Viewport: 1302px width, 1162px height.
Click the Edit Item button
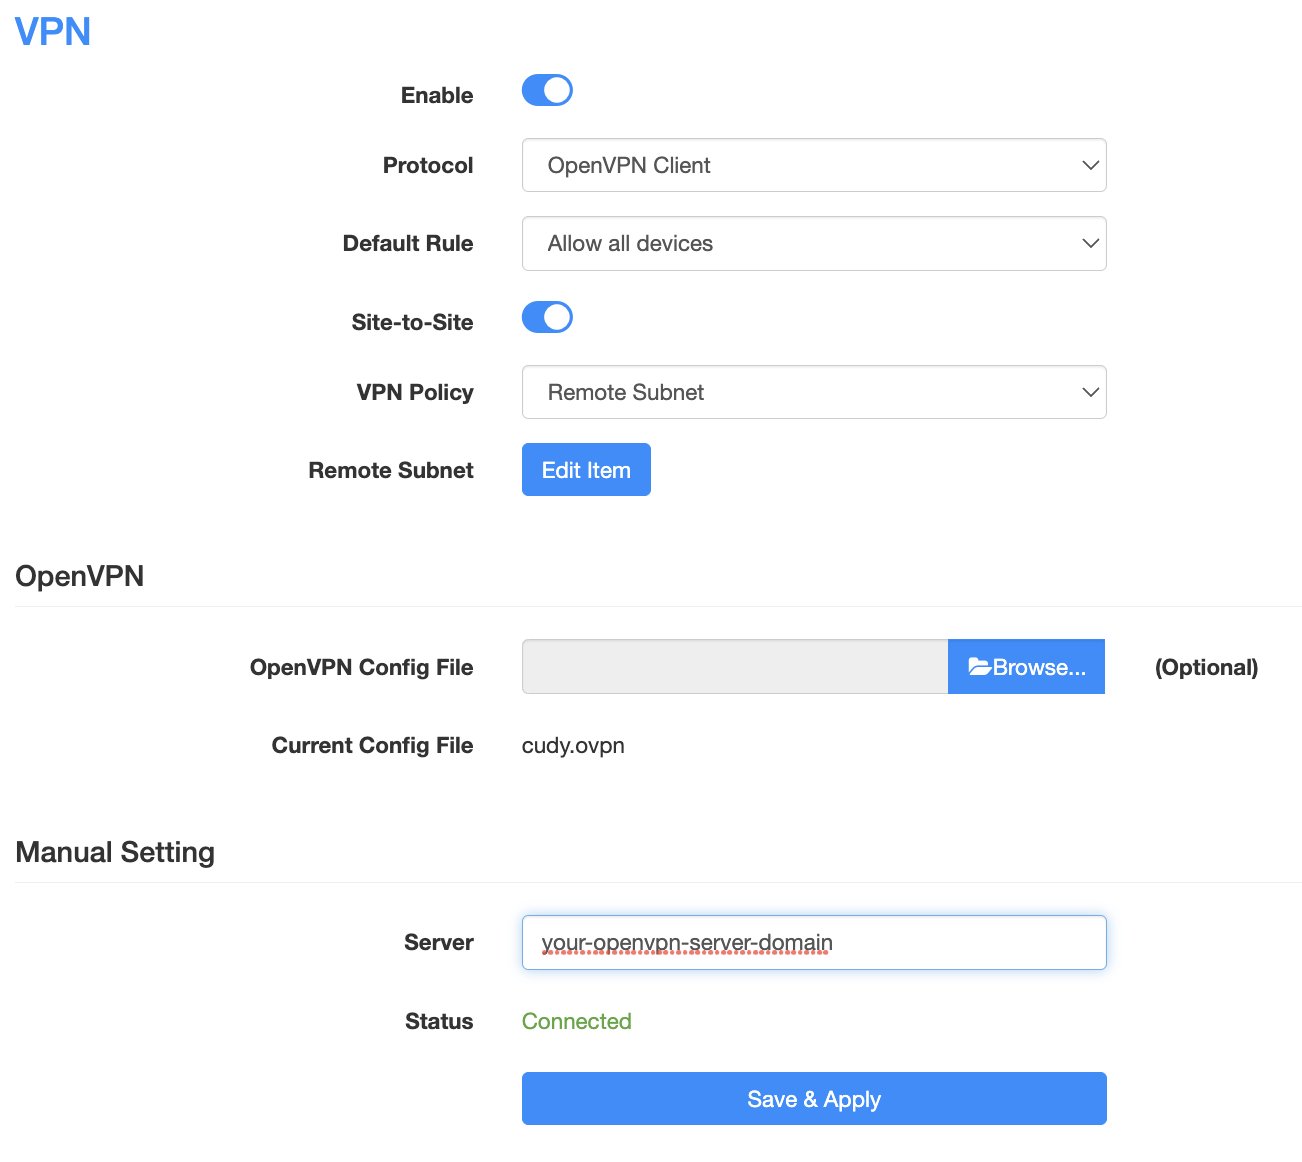click(586, 470)
